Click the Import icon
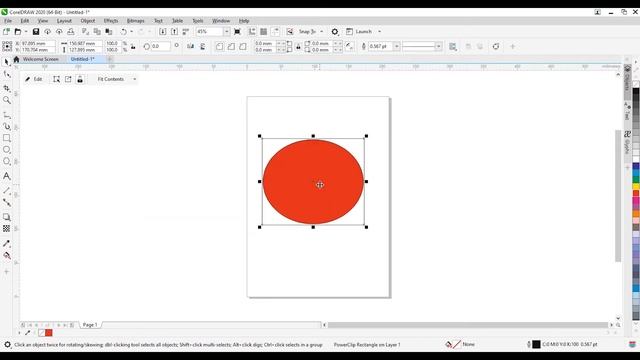Image resolution: width=640 pixels, height=360 pixels. point(162,31)
